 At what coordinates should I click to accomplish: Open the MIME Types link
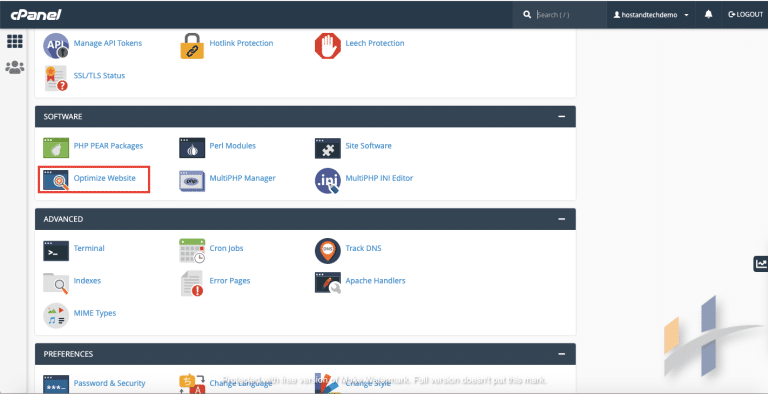95,313
